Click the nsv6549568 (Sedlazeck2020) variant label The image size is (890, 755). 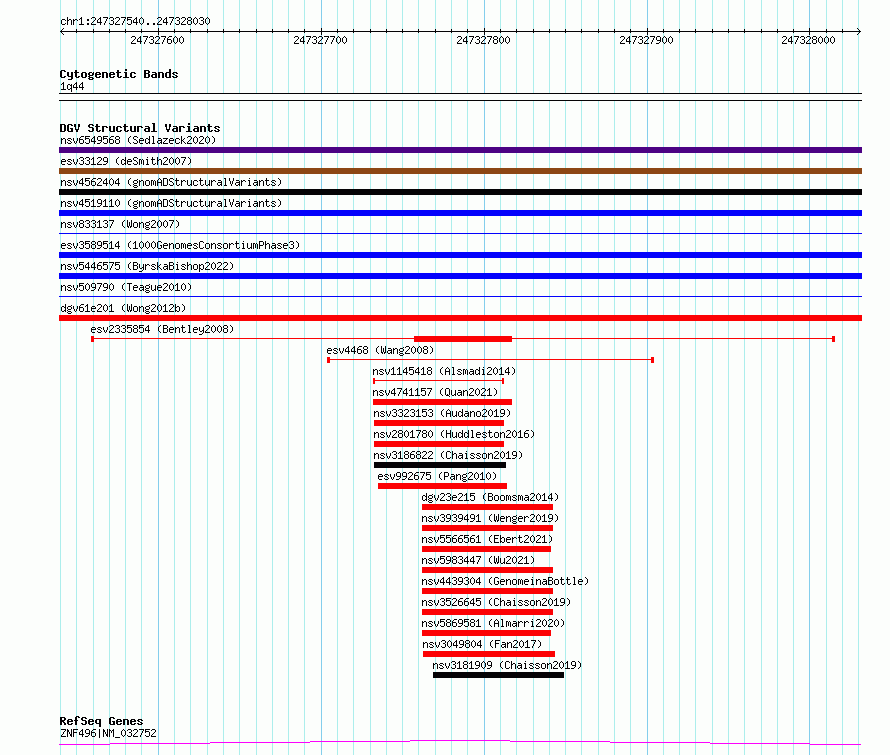[x=137, y=140]
